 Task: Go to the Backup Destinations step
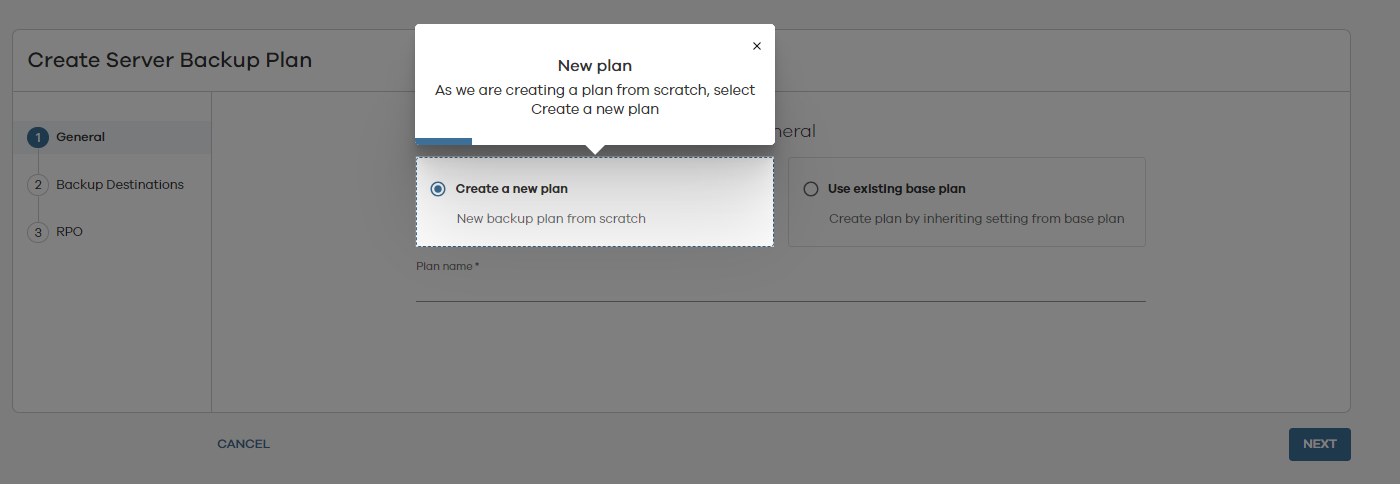[x=120, y=185]
